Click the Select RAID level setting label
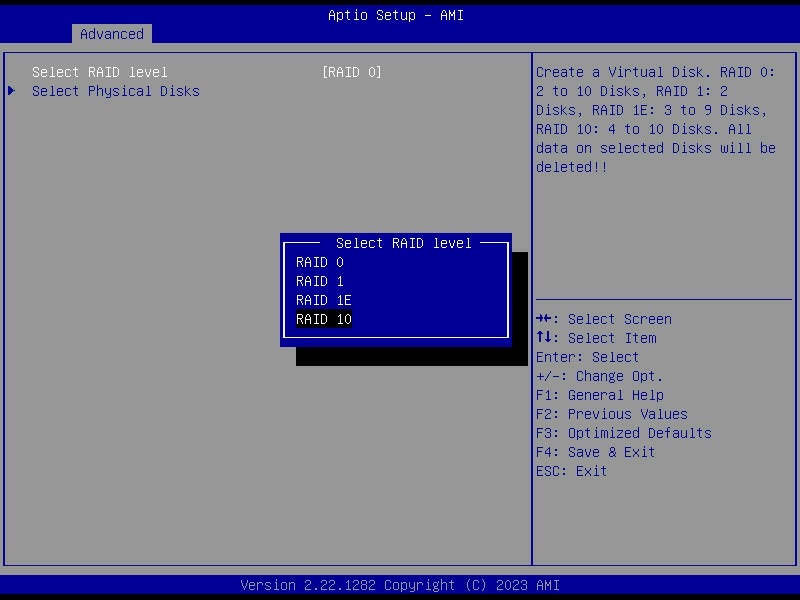The width and height of the screenshot is (800, 600). (x=99, y=72)
